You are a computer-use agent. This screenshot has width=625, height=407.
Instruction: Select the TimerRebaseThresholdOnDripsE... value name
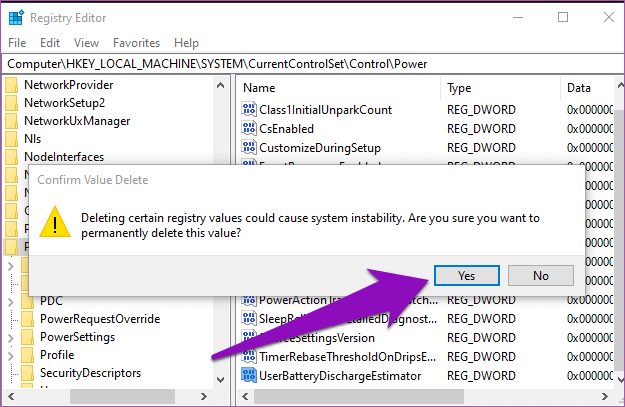click(347, 357)
